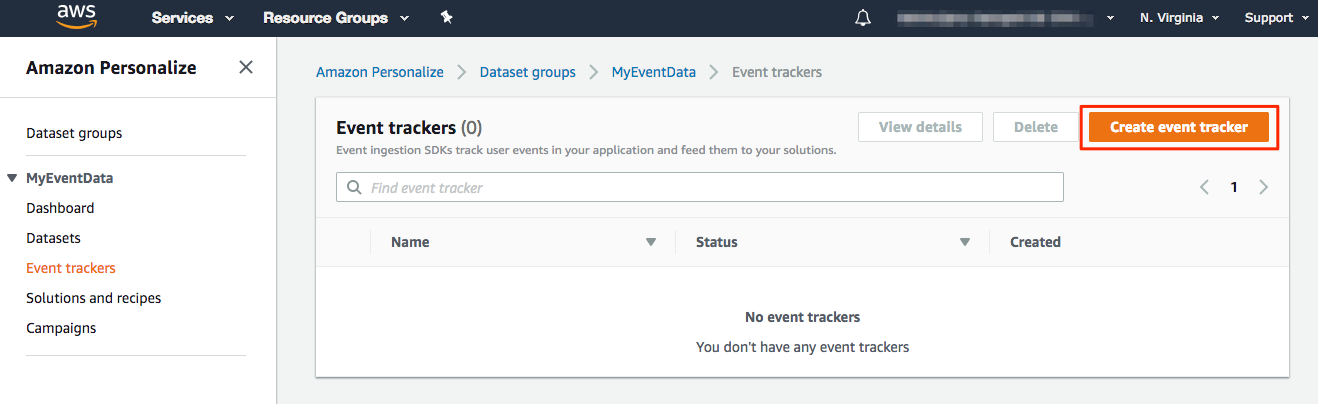
Task: Click the MyEventData breadcrumb link
Action: tap(653, 72)
